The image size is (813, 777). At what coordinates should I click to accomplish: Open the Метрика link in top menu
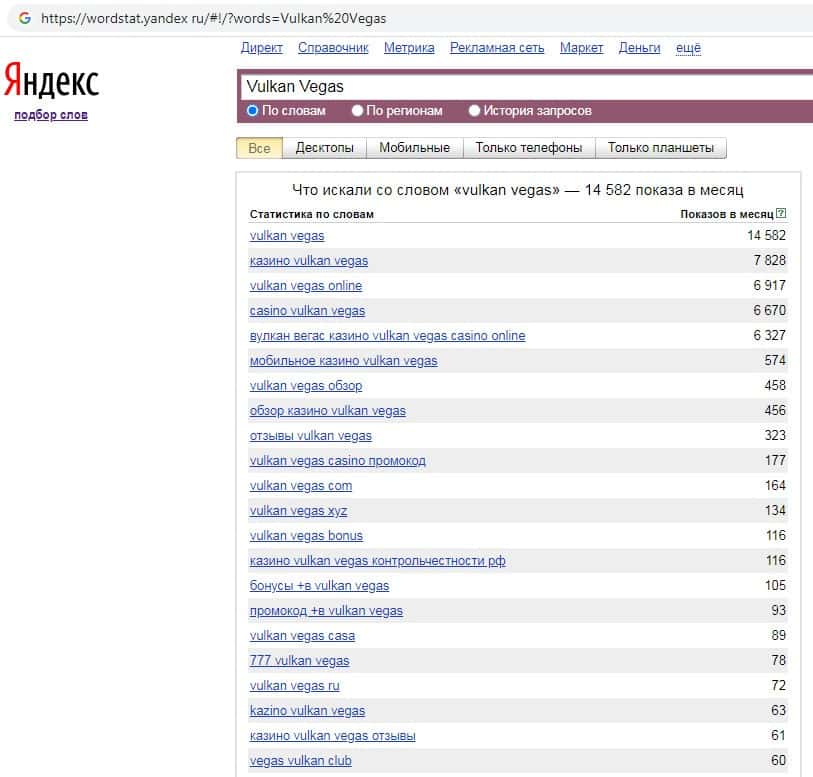409,47
